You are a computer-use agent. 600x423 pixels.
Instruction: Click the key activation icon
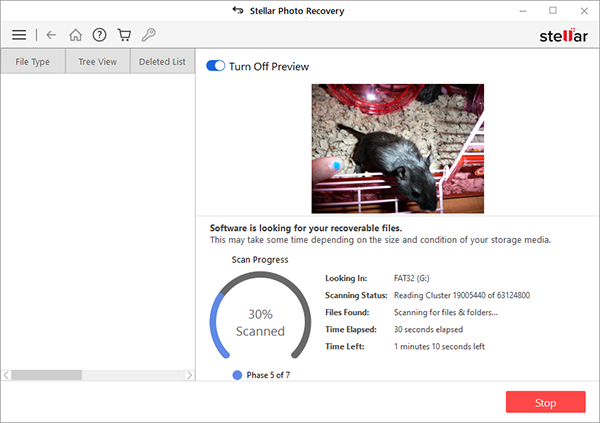pos(148,34)
